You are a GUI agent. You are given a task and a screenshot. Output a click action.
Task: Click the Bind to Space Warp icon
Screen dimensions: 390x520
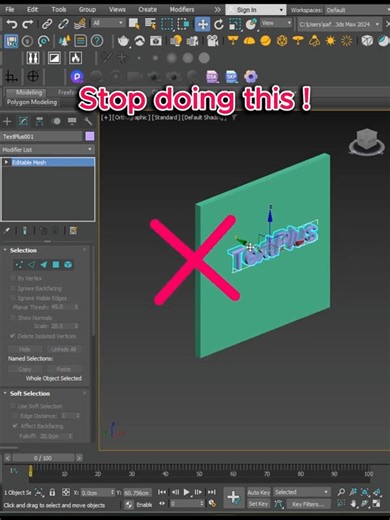pyautogui.click(x=79, y=24)
